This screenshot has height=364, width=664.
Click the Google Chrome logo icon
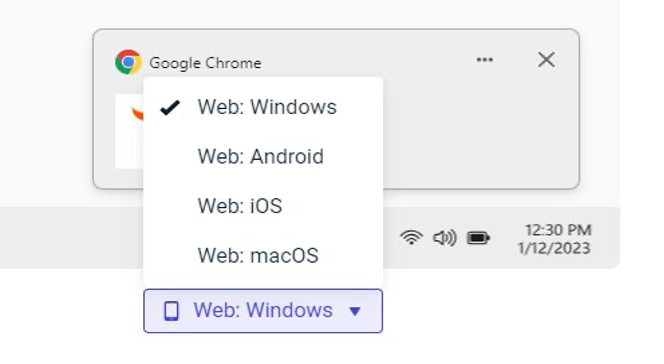pos(128,62)
